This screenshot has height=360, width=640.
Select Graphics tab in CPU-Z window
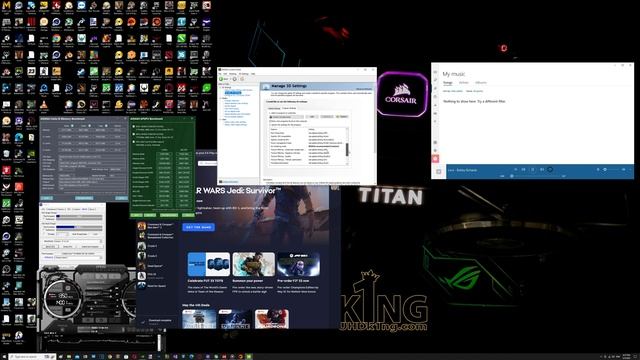tap(76, 209)
